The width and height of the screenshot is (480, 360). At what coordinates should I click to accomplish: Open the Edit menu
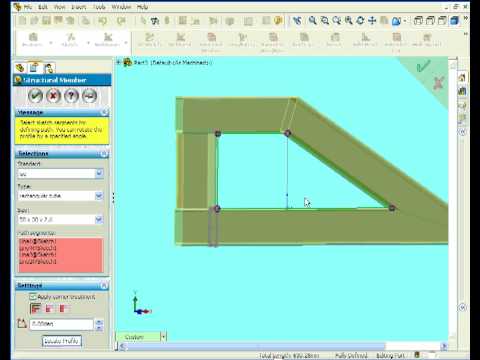coord(43,7)
